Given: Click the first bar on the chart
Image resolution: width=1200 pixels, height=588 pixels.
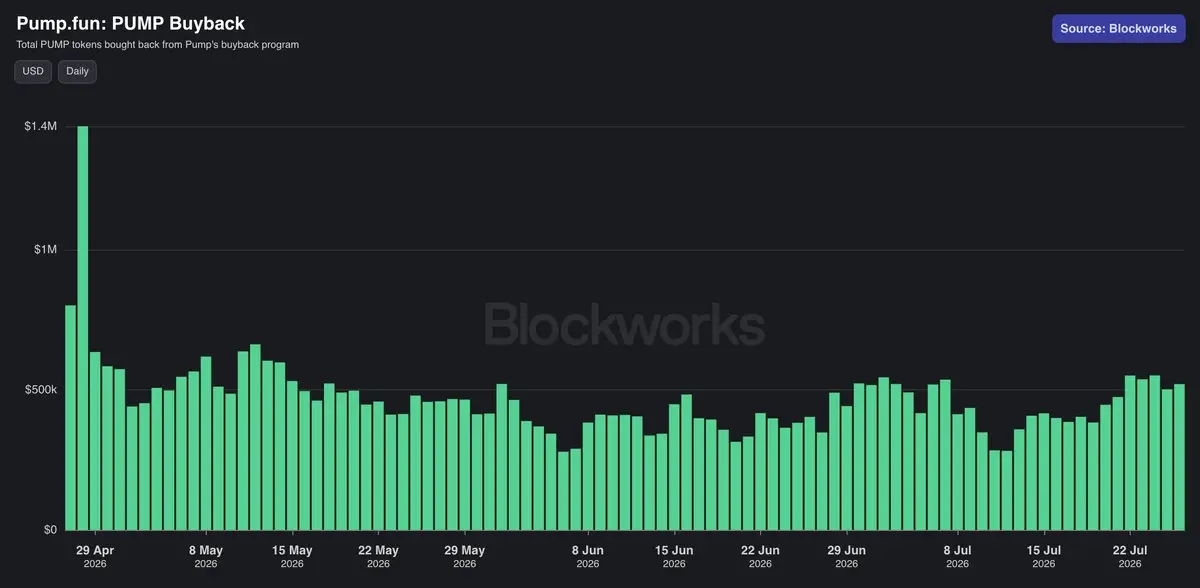Looking at the screenshot, I should [70, 417].
